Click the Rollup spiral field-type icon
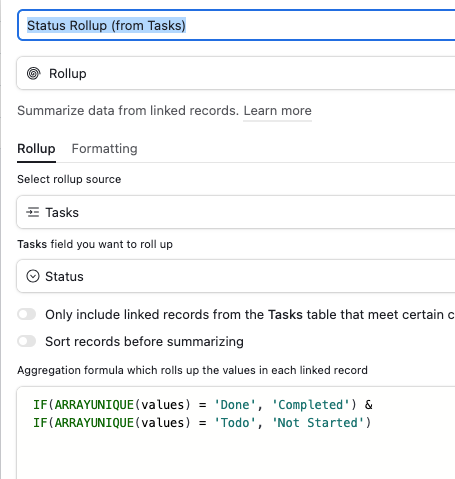This screenshot has width=455, height=479. coord(34,73)
